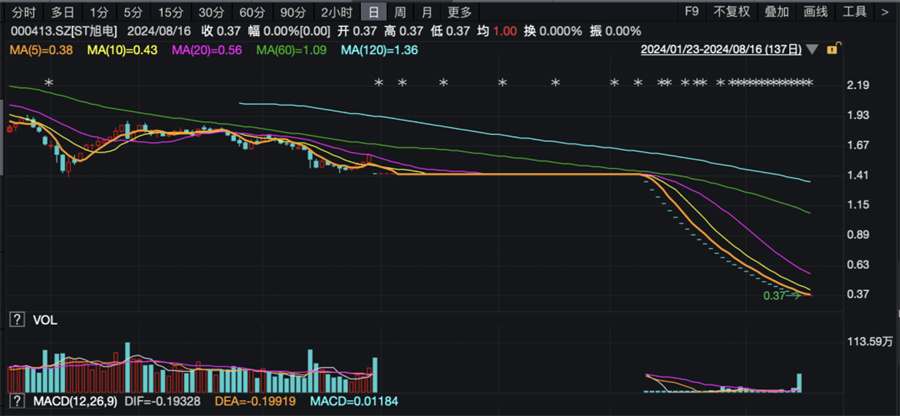Select the 1分 period tab
The image size is (900, 416).
click(99, 11)
